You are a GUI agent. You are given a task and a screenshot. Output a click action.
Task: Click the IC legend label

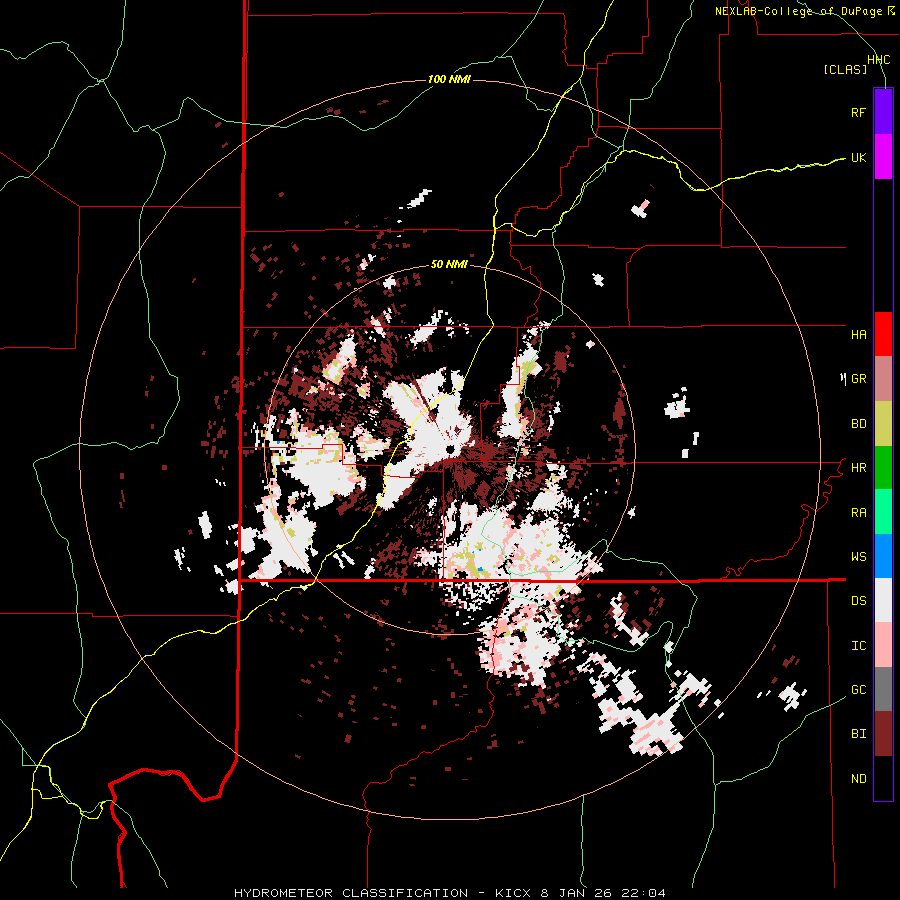tap(859, 646)
